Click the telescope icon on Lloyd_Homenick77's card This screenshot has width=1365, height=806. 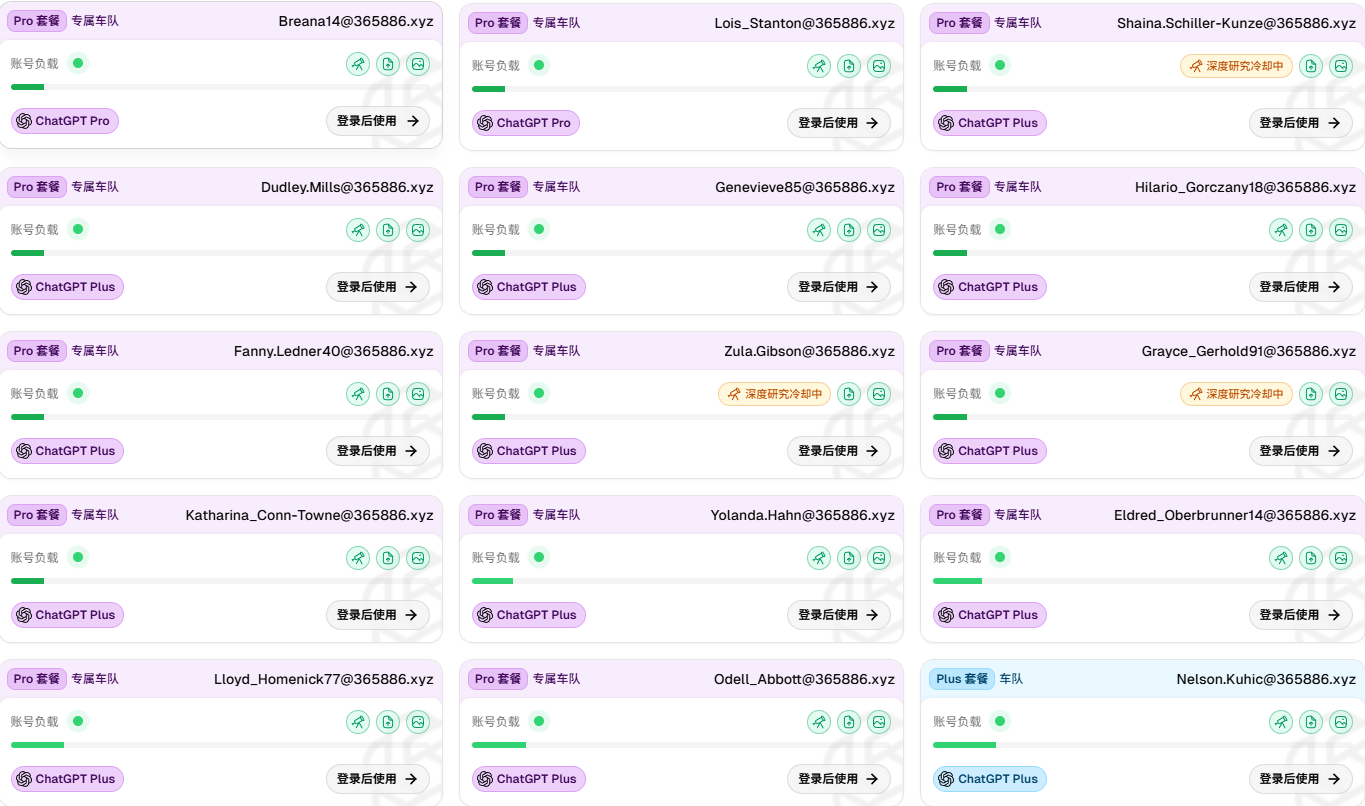(358, 722)
